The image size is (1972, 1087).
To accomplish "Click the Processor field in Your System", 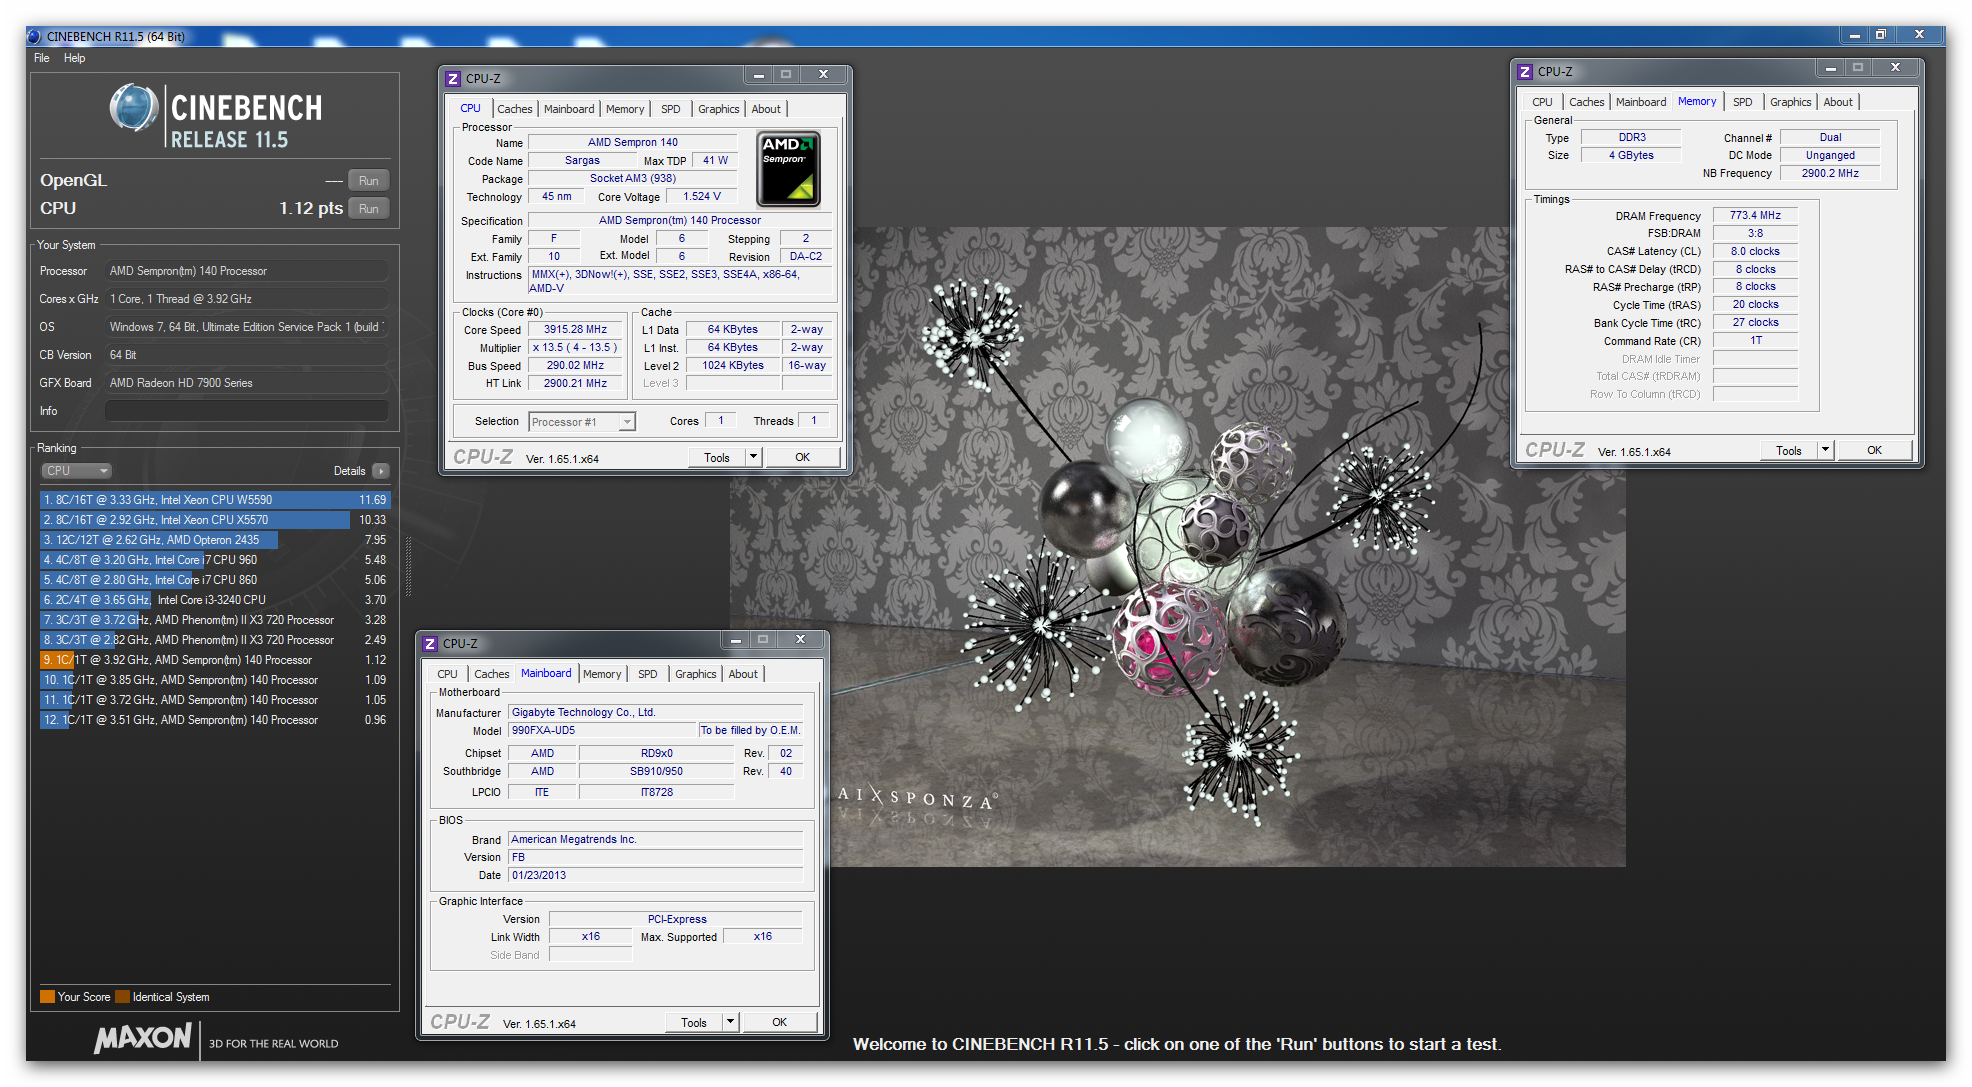I will [246, 271].
